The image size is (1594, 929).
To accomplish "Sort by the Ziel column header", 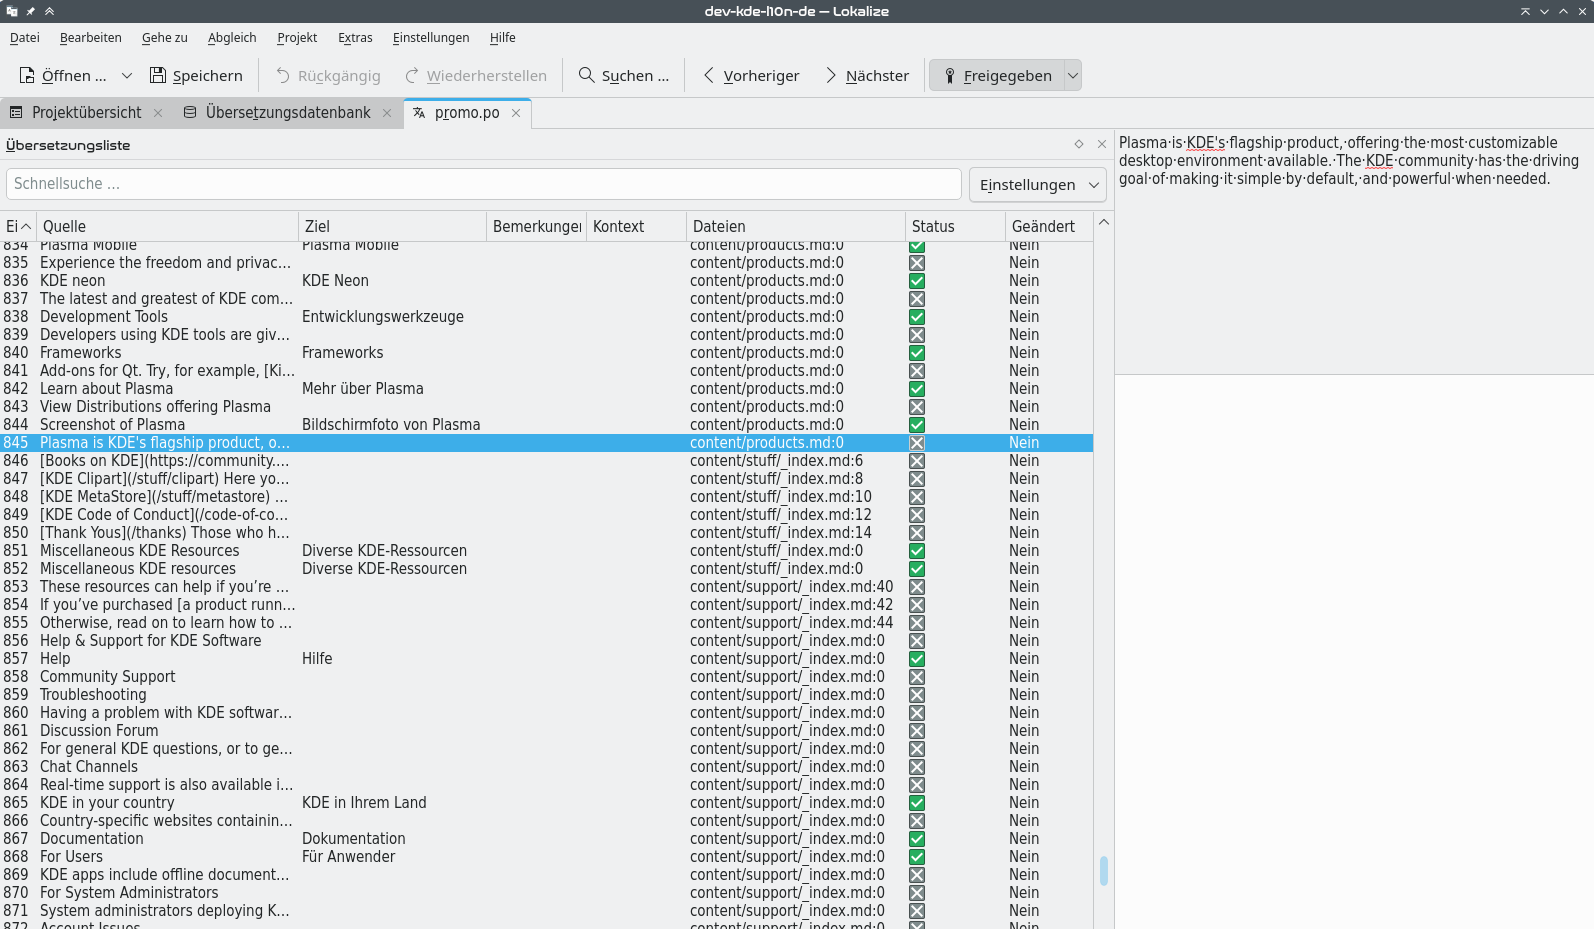I will click(x=392, y=227).
